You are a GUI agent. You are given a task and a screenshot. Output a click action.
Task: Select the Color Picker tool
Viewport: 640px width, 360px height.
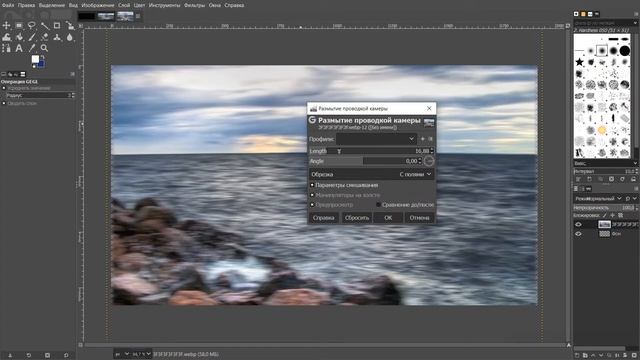pos(31,48)
